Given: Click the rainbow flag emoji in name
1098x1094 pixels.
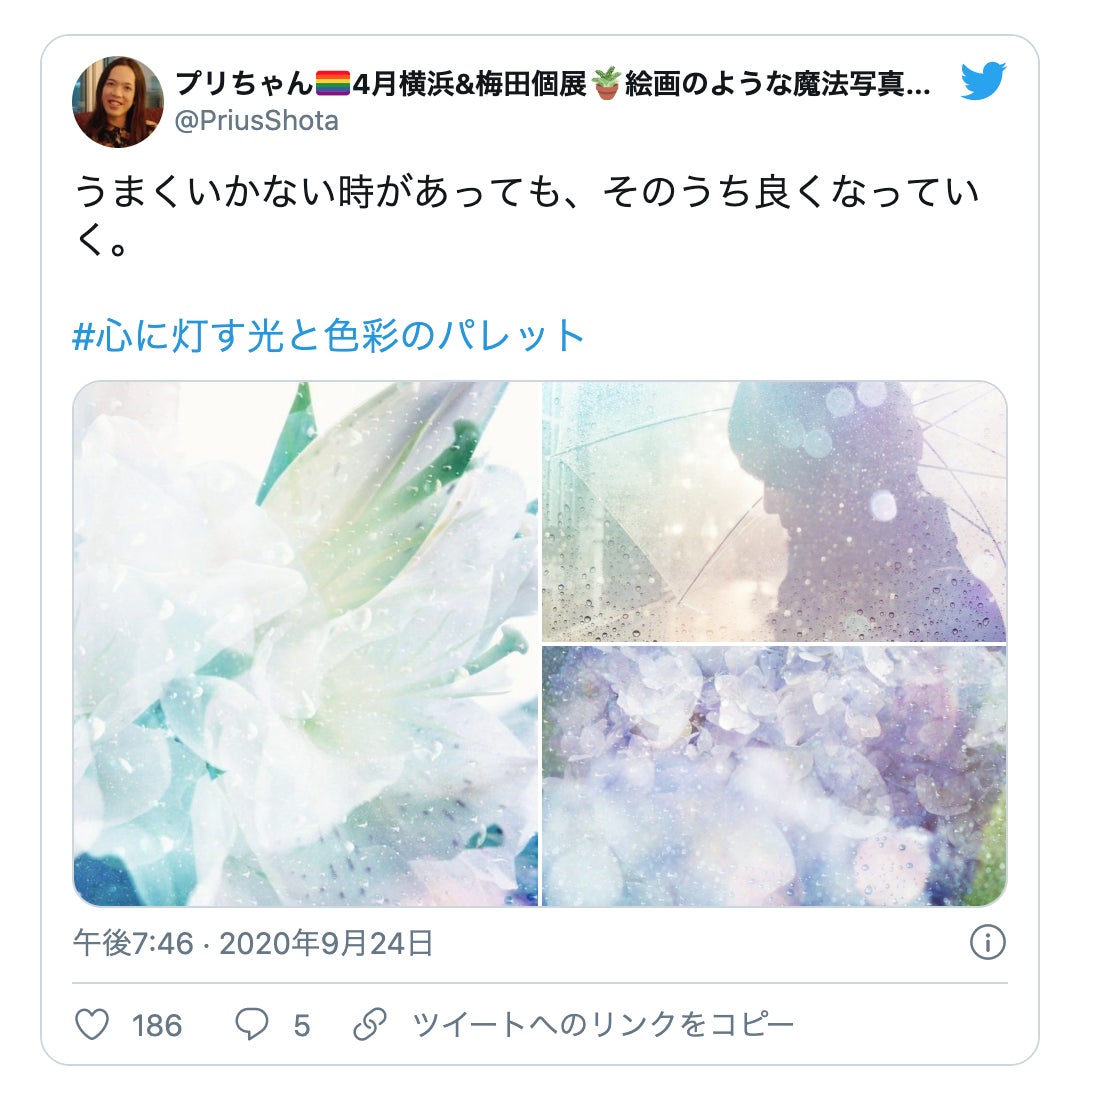Looking at the screenshot, I should click(333, 83).
